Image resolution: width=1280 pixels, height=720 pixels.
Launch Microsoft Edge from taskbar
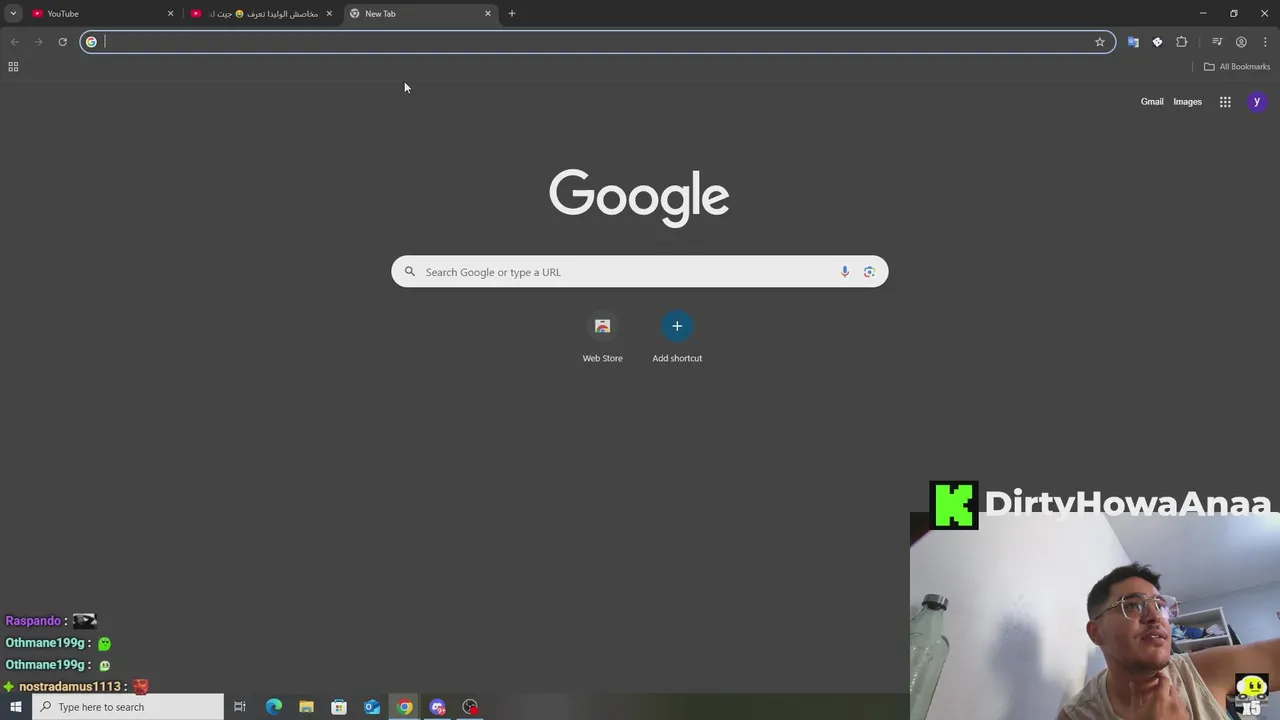pos(273,707)
